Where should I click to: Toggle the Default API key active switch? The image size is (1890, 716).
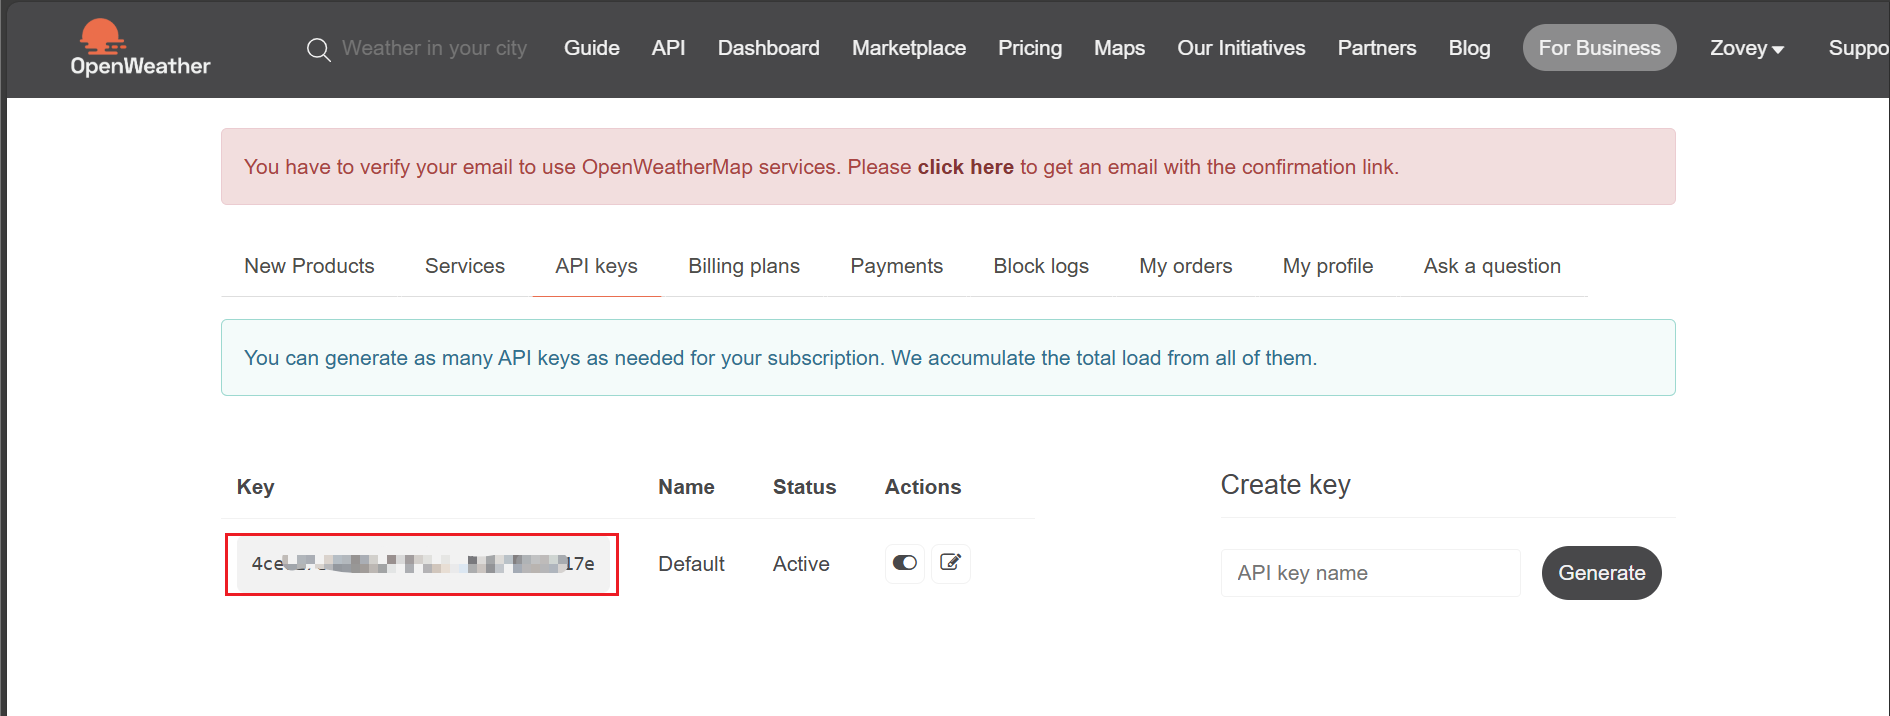coord(905,563)
